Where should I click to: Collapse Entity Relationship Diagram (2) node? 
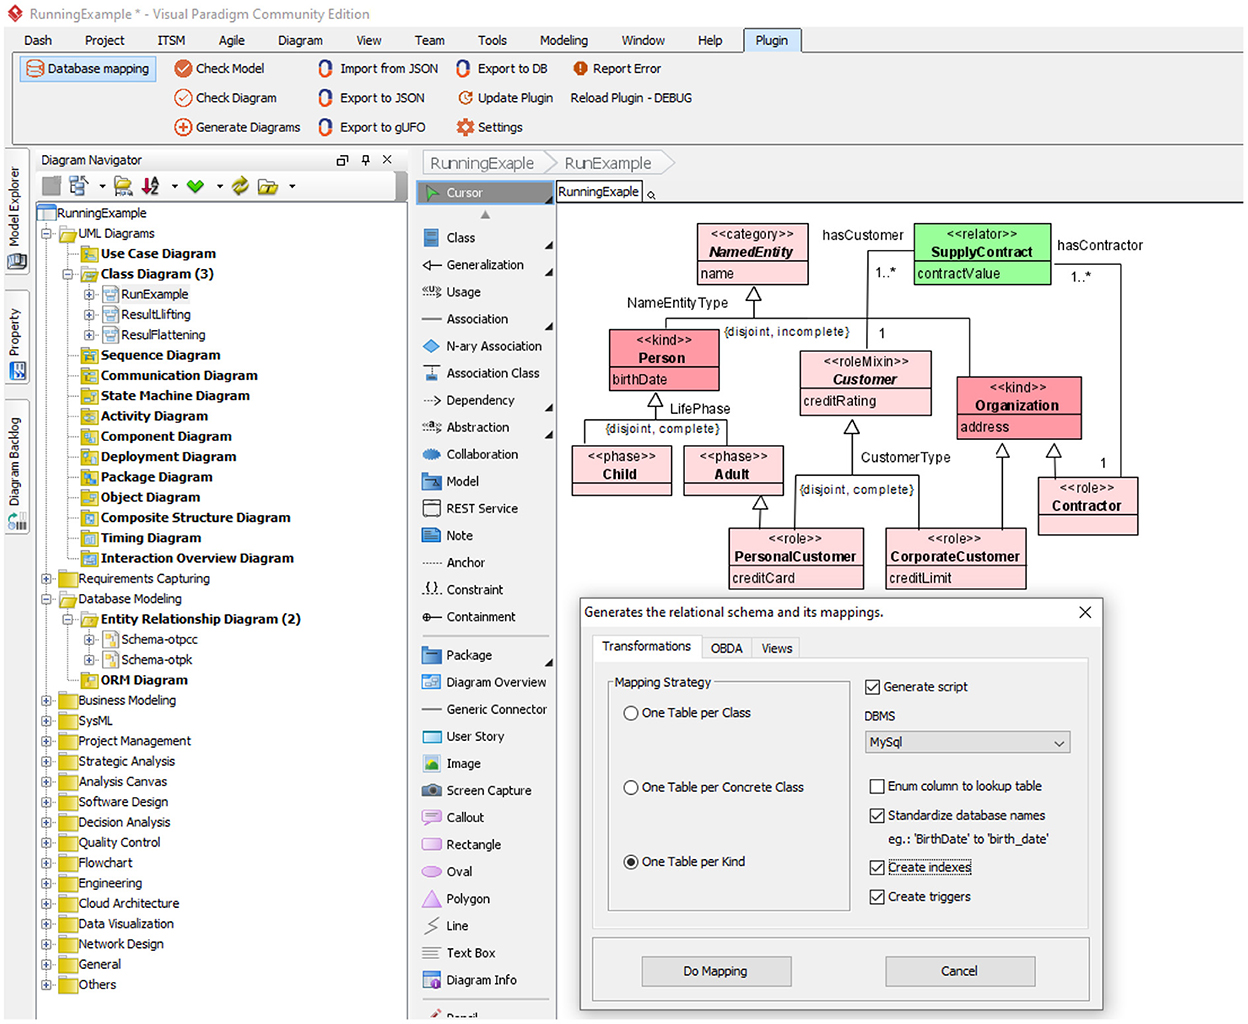click(x=68, y=619)
